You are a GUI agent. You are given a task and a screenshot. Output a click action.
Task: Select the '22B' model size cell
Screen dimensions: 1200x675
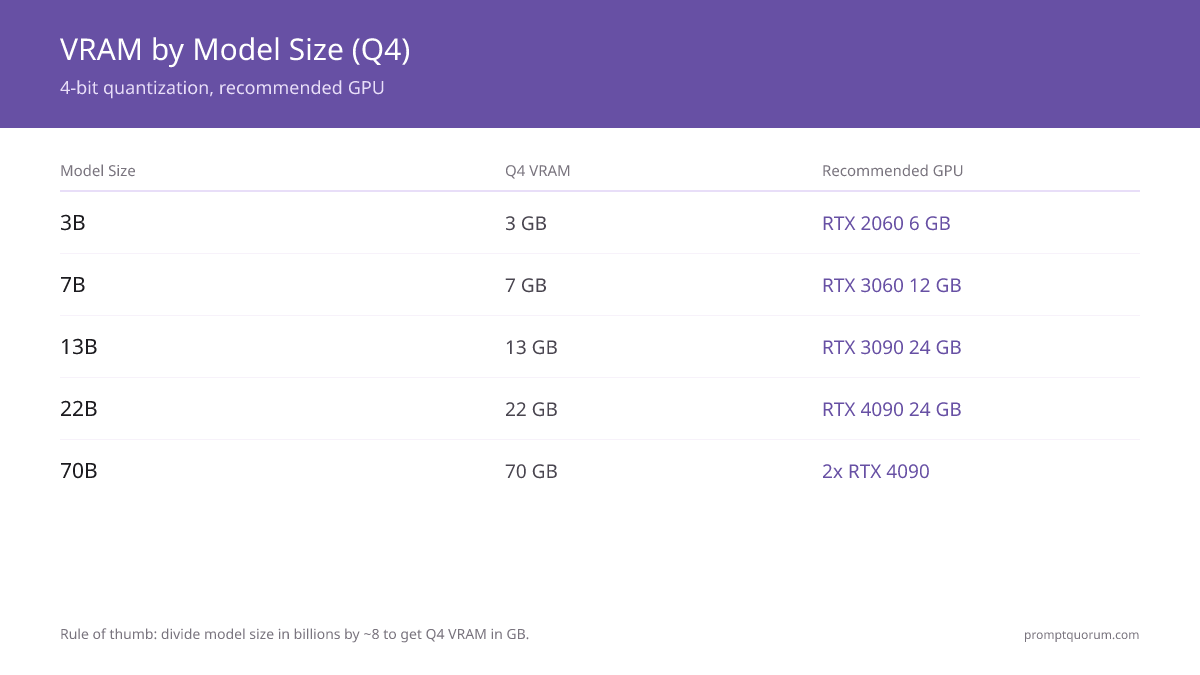[x=79, y=409]
